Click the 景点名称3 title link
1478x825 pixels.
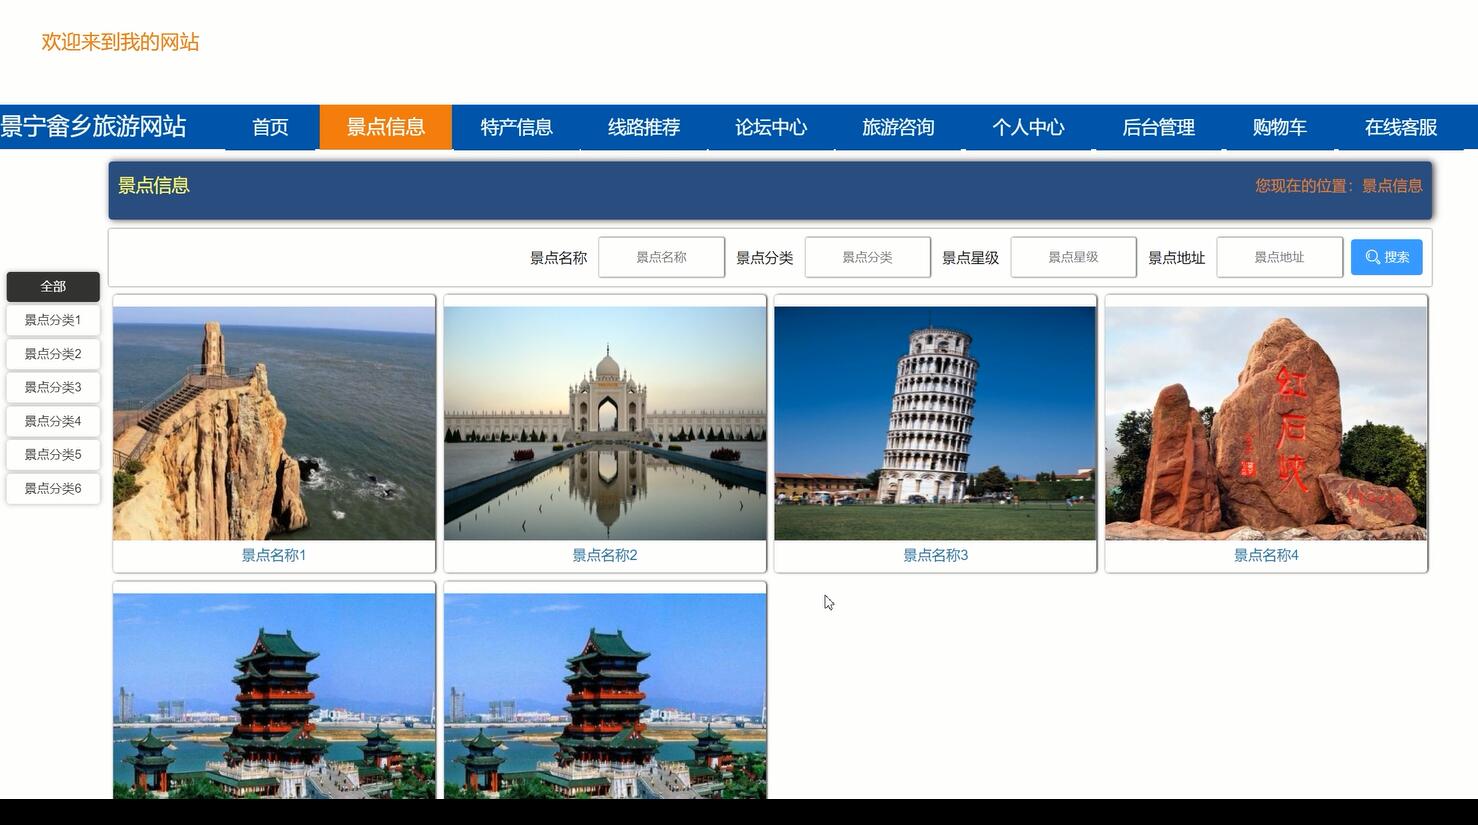[x=935, y=555]
